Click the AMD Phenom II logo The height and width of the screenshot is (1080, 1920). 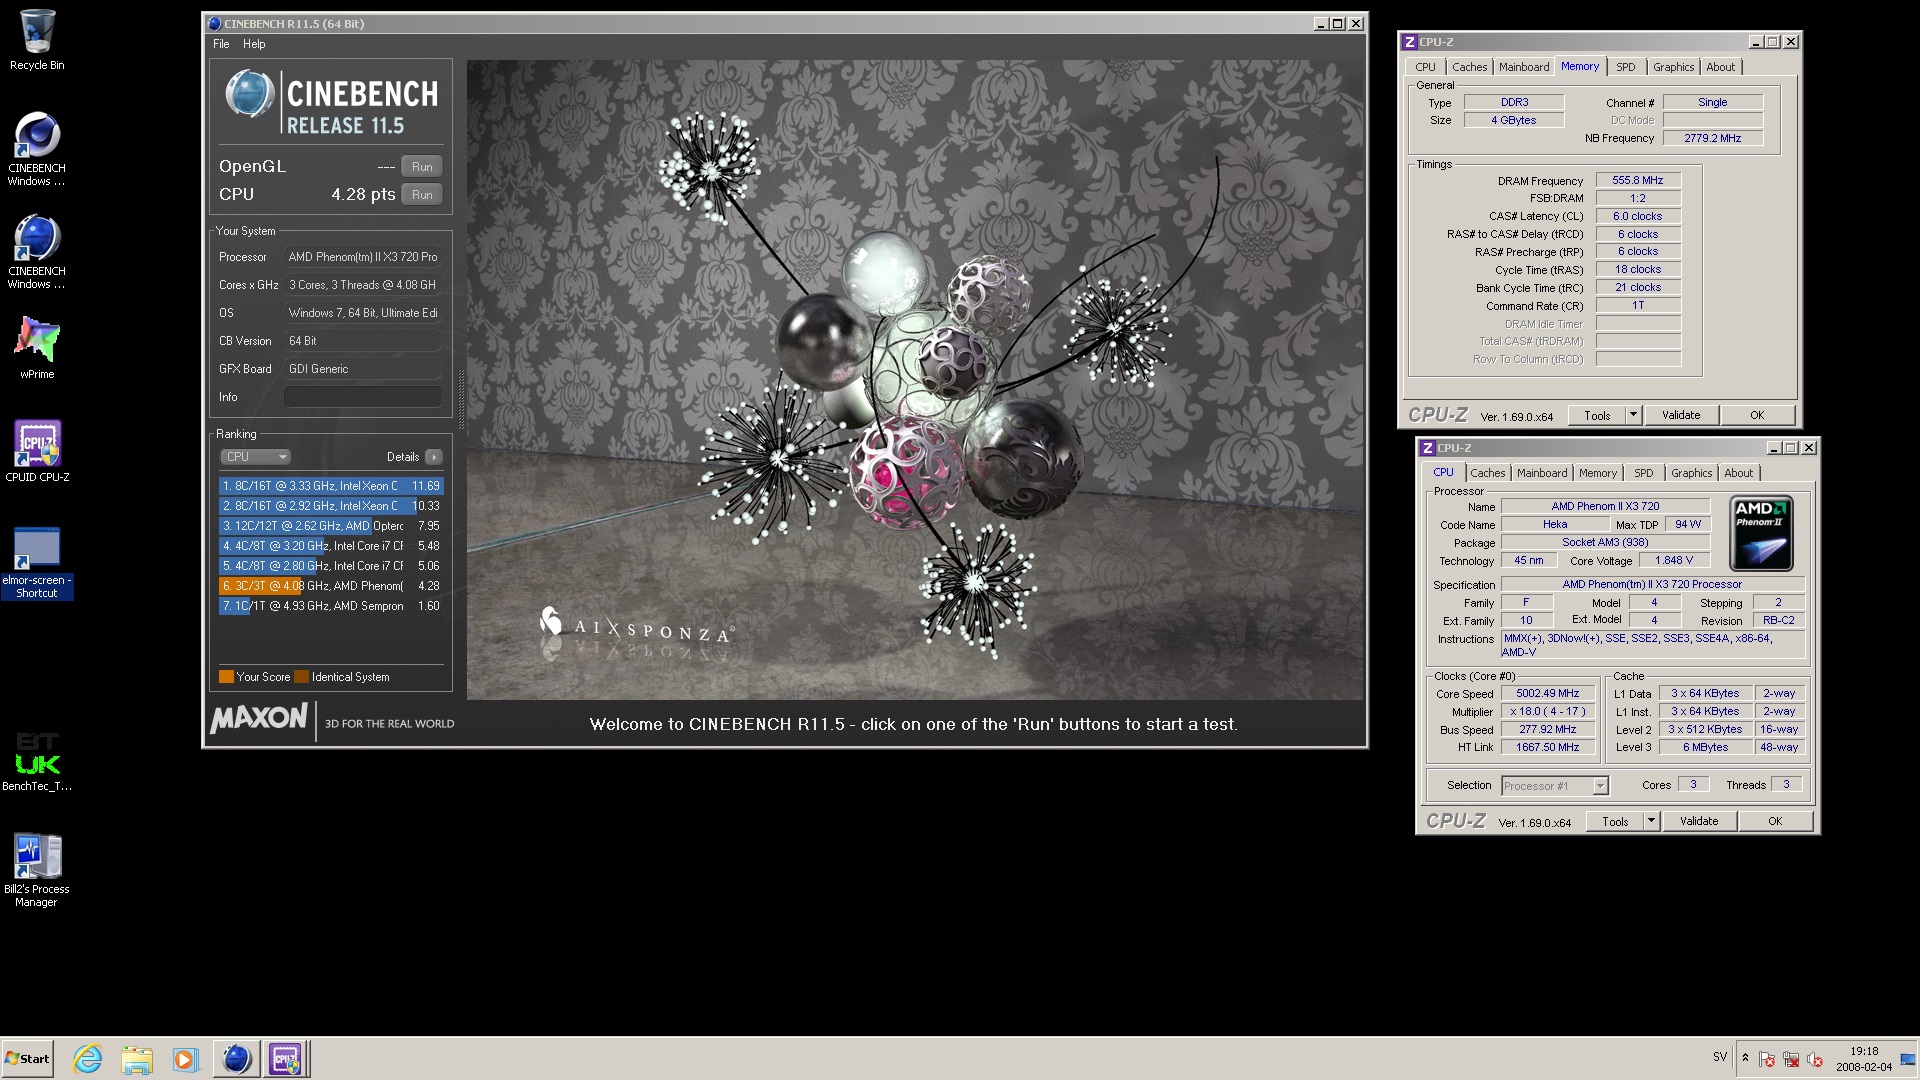pyautogui.click(x=1761, y=533)
